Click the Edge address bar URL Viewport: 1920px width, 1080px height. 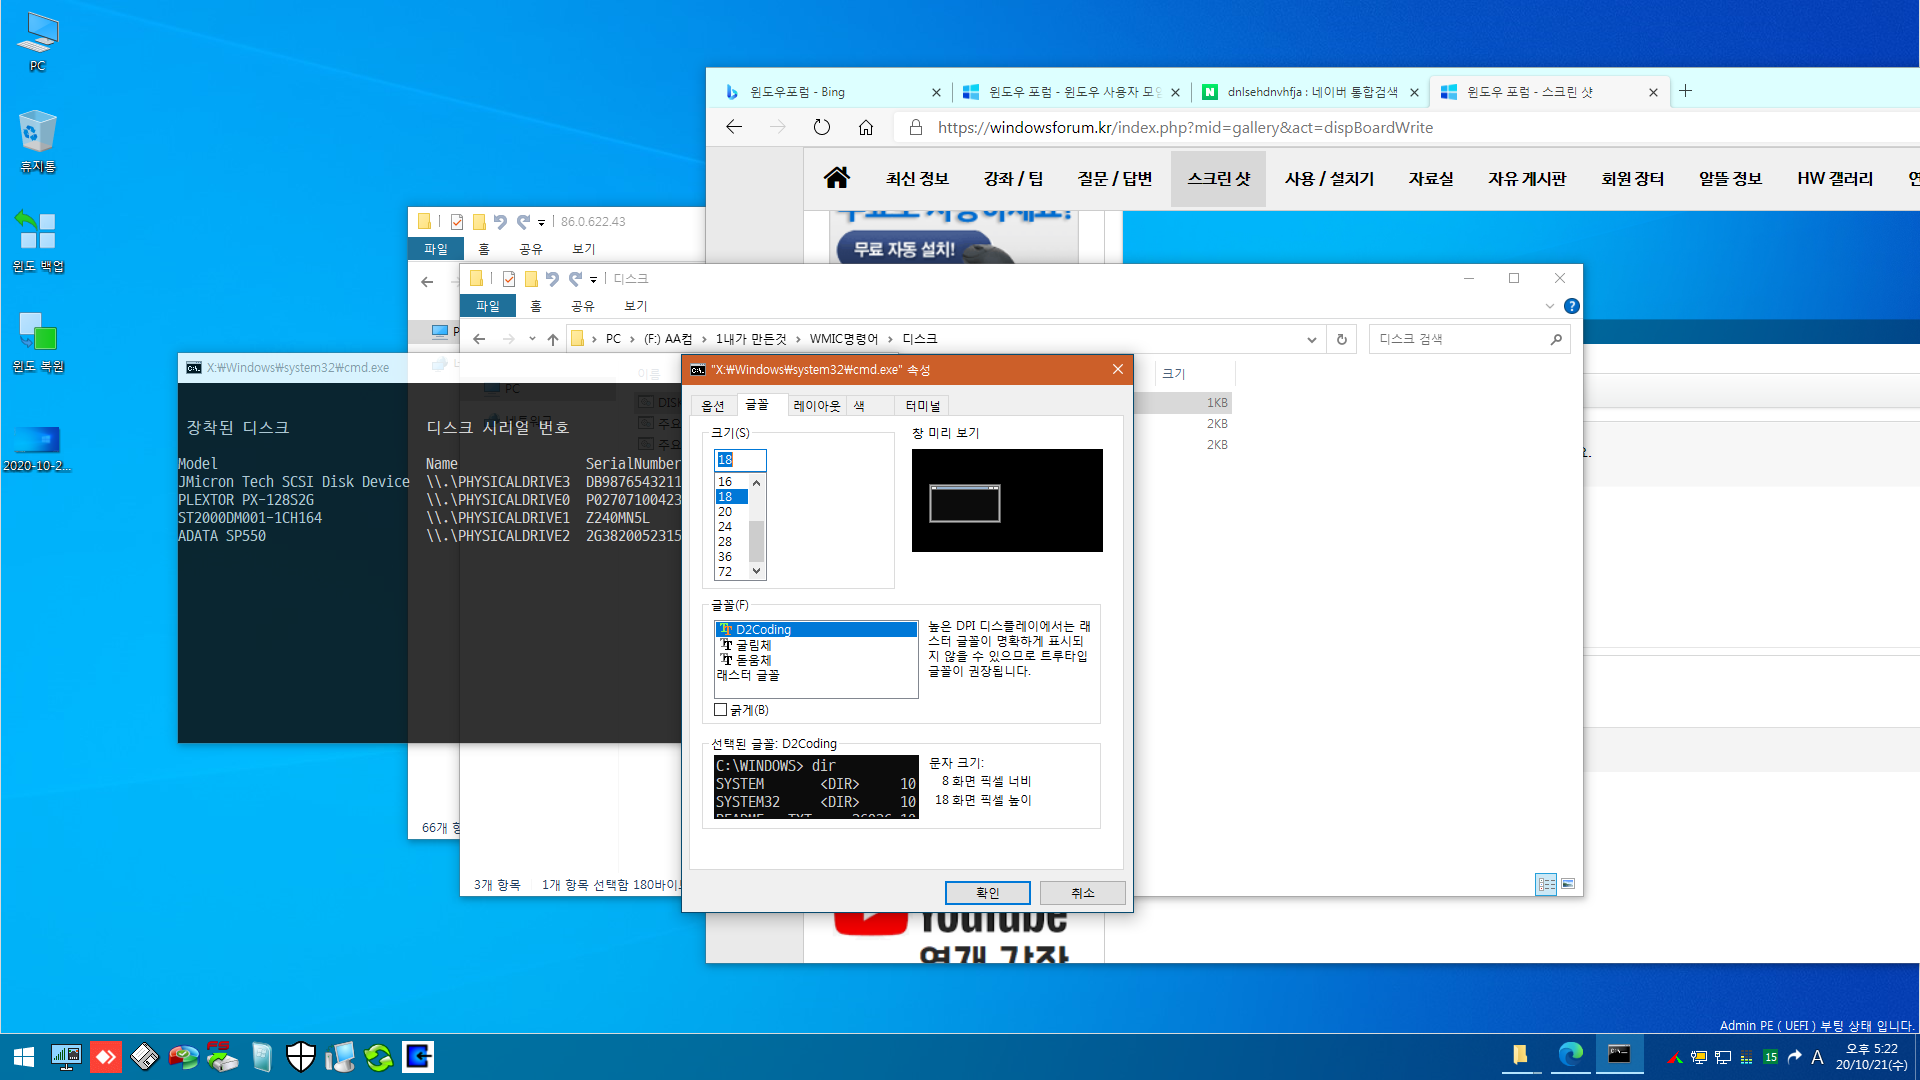point(1185,127)
